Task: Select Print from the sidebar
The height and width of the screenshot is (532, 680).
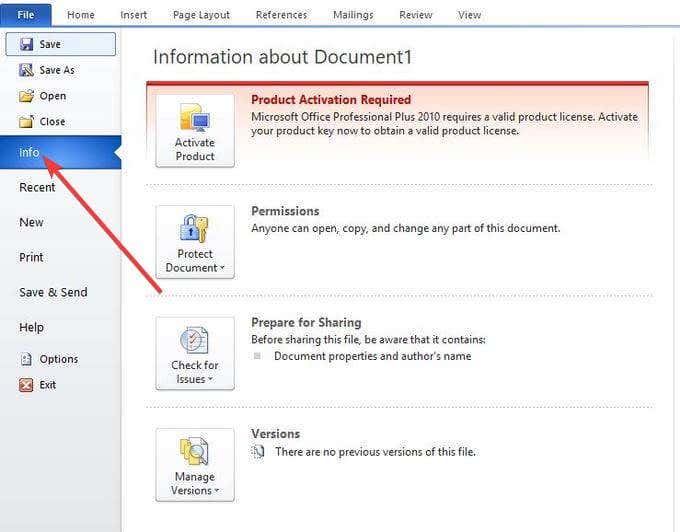Action: point(31,258)
